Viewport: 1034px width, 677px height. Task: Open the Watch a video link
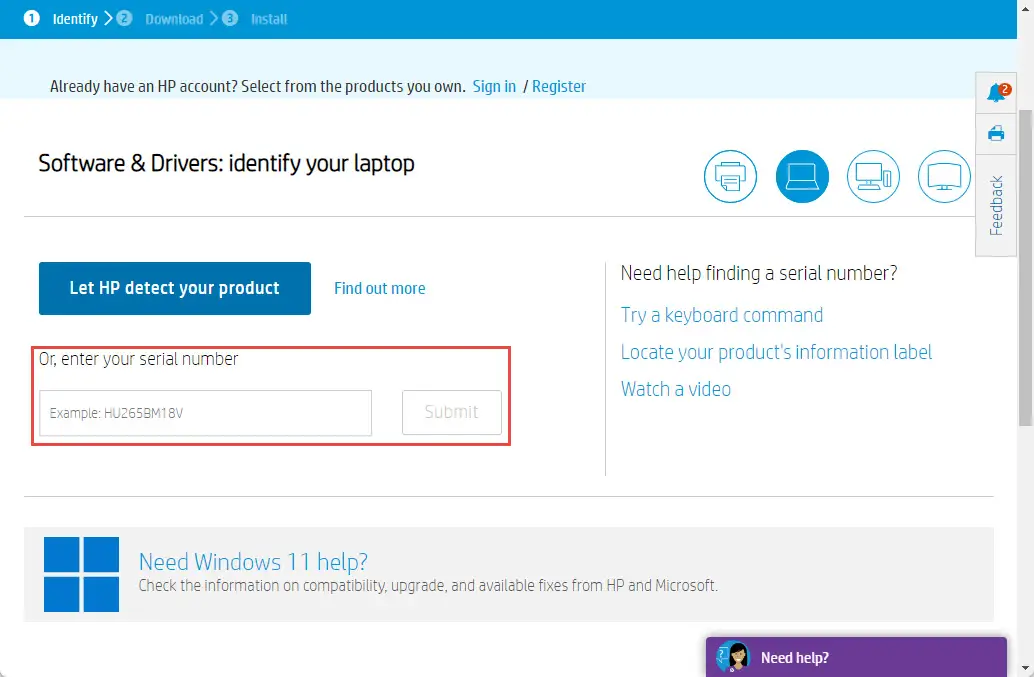(676, 389)
